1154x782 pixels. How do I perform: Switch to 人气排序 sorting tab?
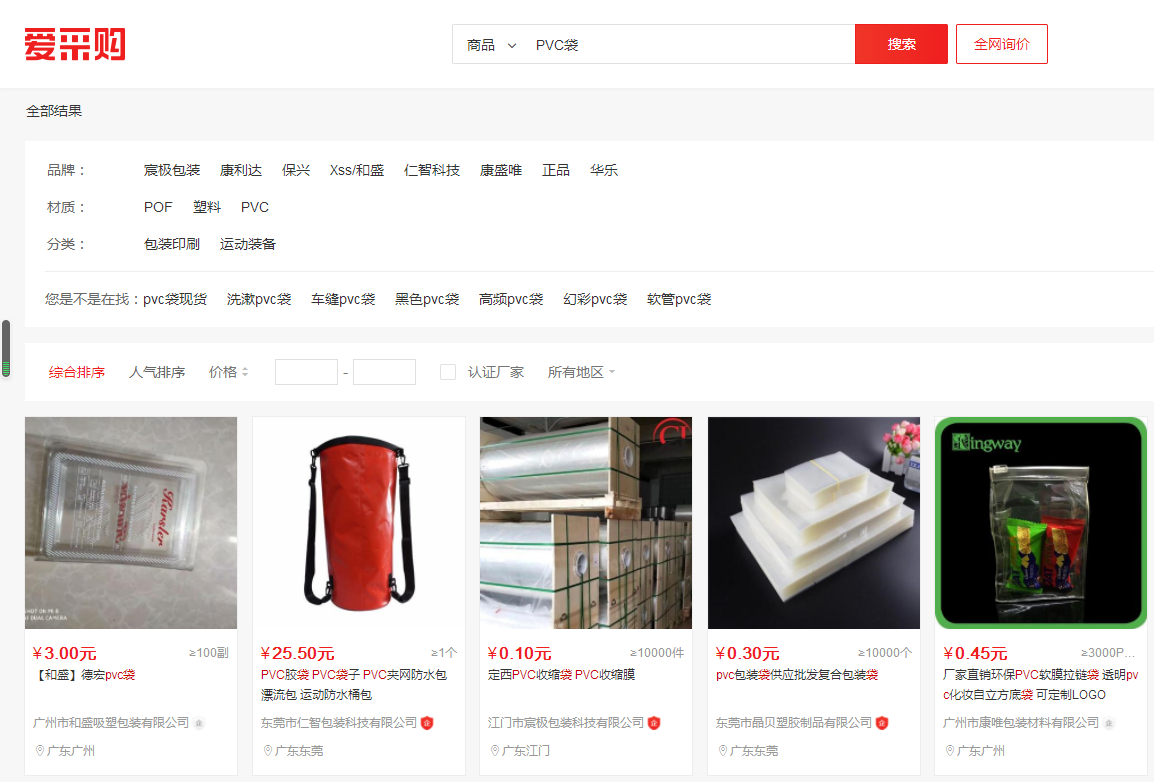(157, 372)
